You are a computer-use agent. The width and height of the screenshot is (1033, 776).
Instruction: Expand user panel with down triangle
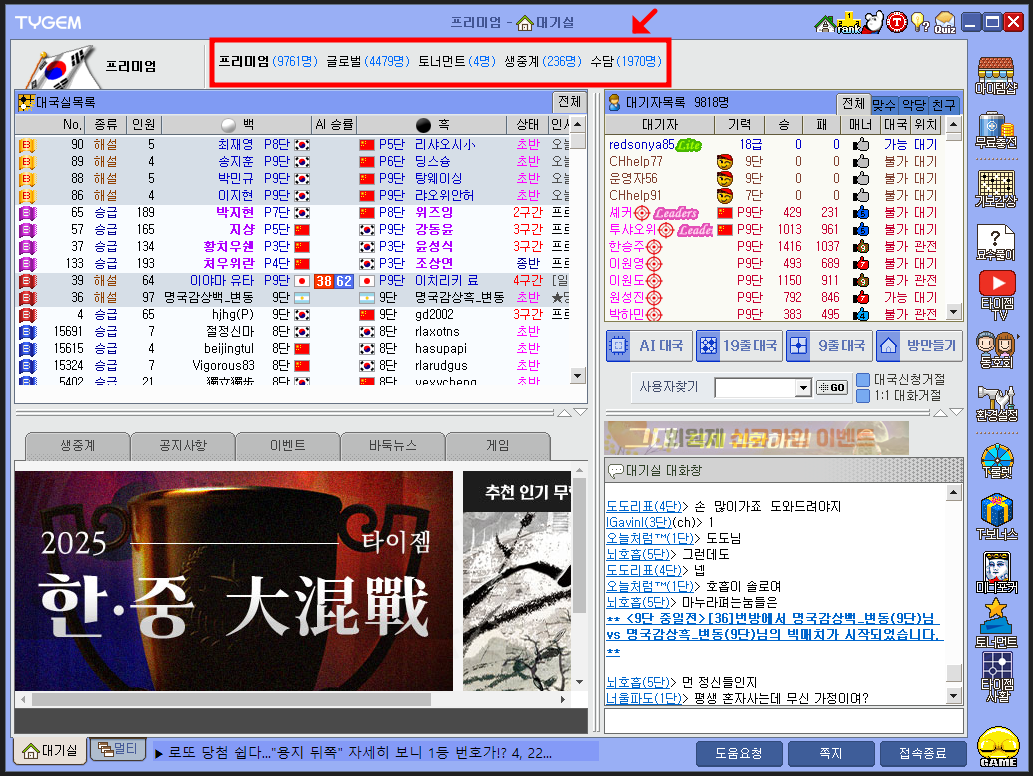(x=957, y=412)
